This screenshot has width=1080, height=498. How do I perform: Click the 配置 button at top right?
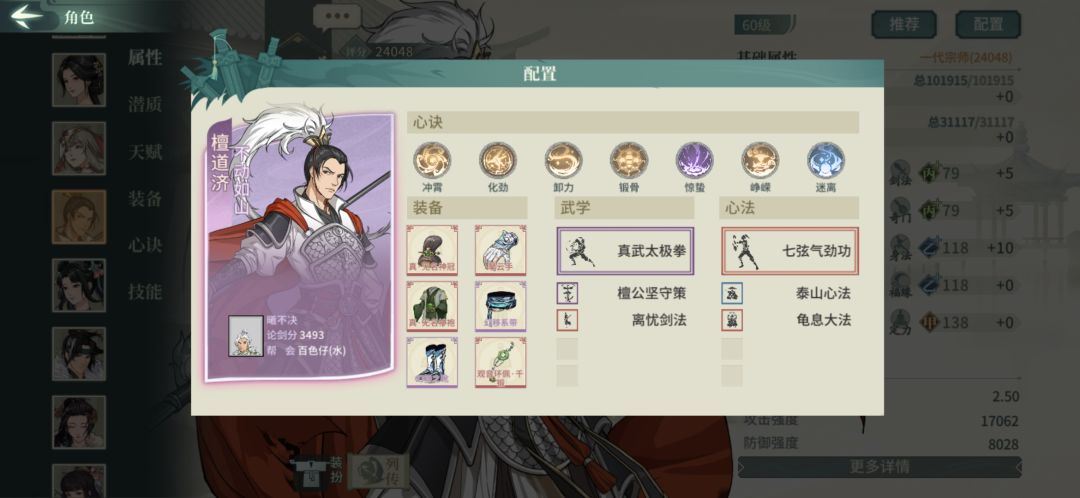pyautogui.click(x=988, y=25)
